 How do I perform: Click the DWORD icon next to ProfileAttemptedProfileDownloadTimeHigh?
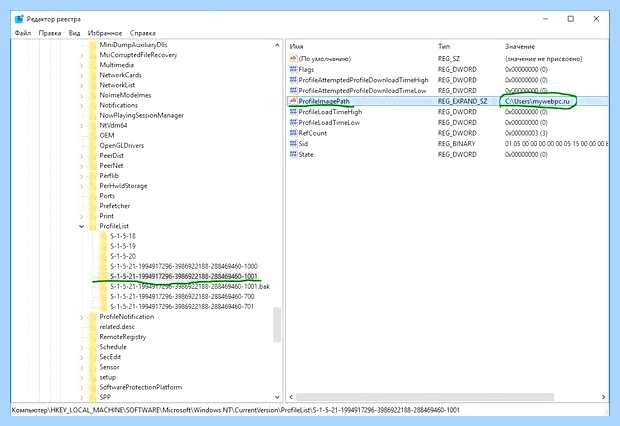coord(293,80)
